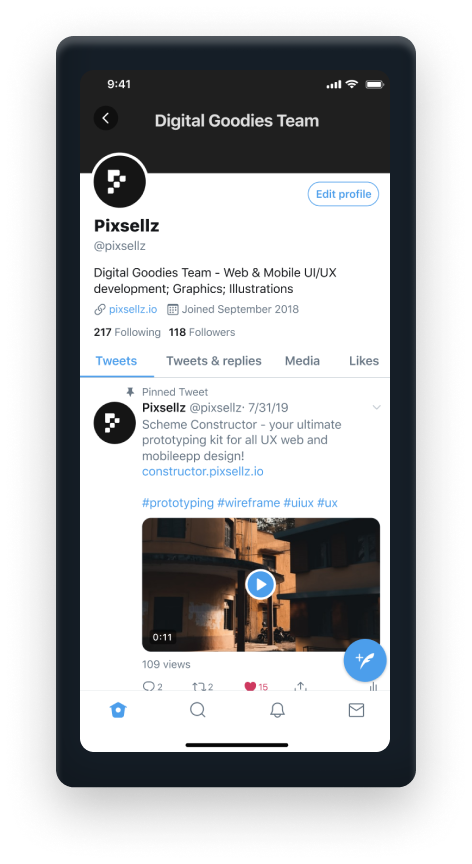Image resolution: width=472 pixels, height=864 pixels.
Task: Click the Edit profile button
Action: (x=343, y=194)
